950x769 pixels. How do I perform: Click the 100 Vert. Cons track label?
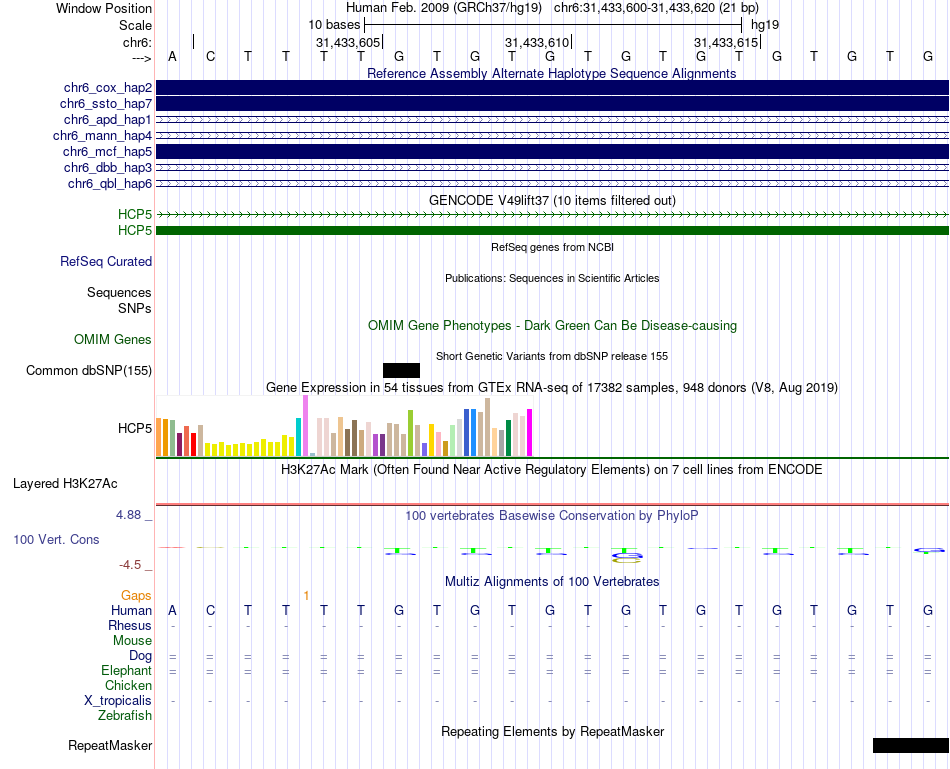56,539
